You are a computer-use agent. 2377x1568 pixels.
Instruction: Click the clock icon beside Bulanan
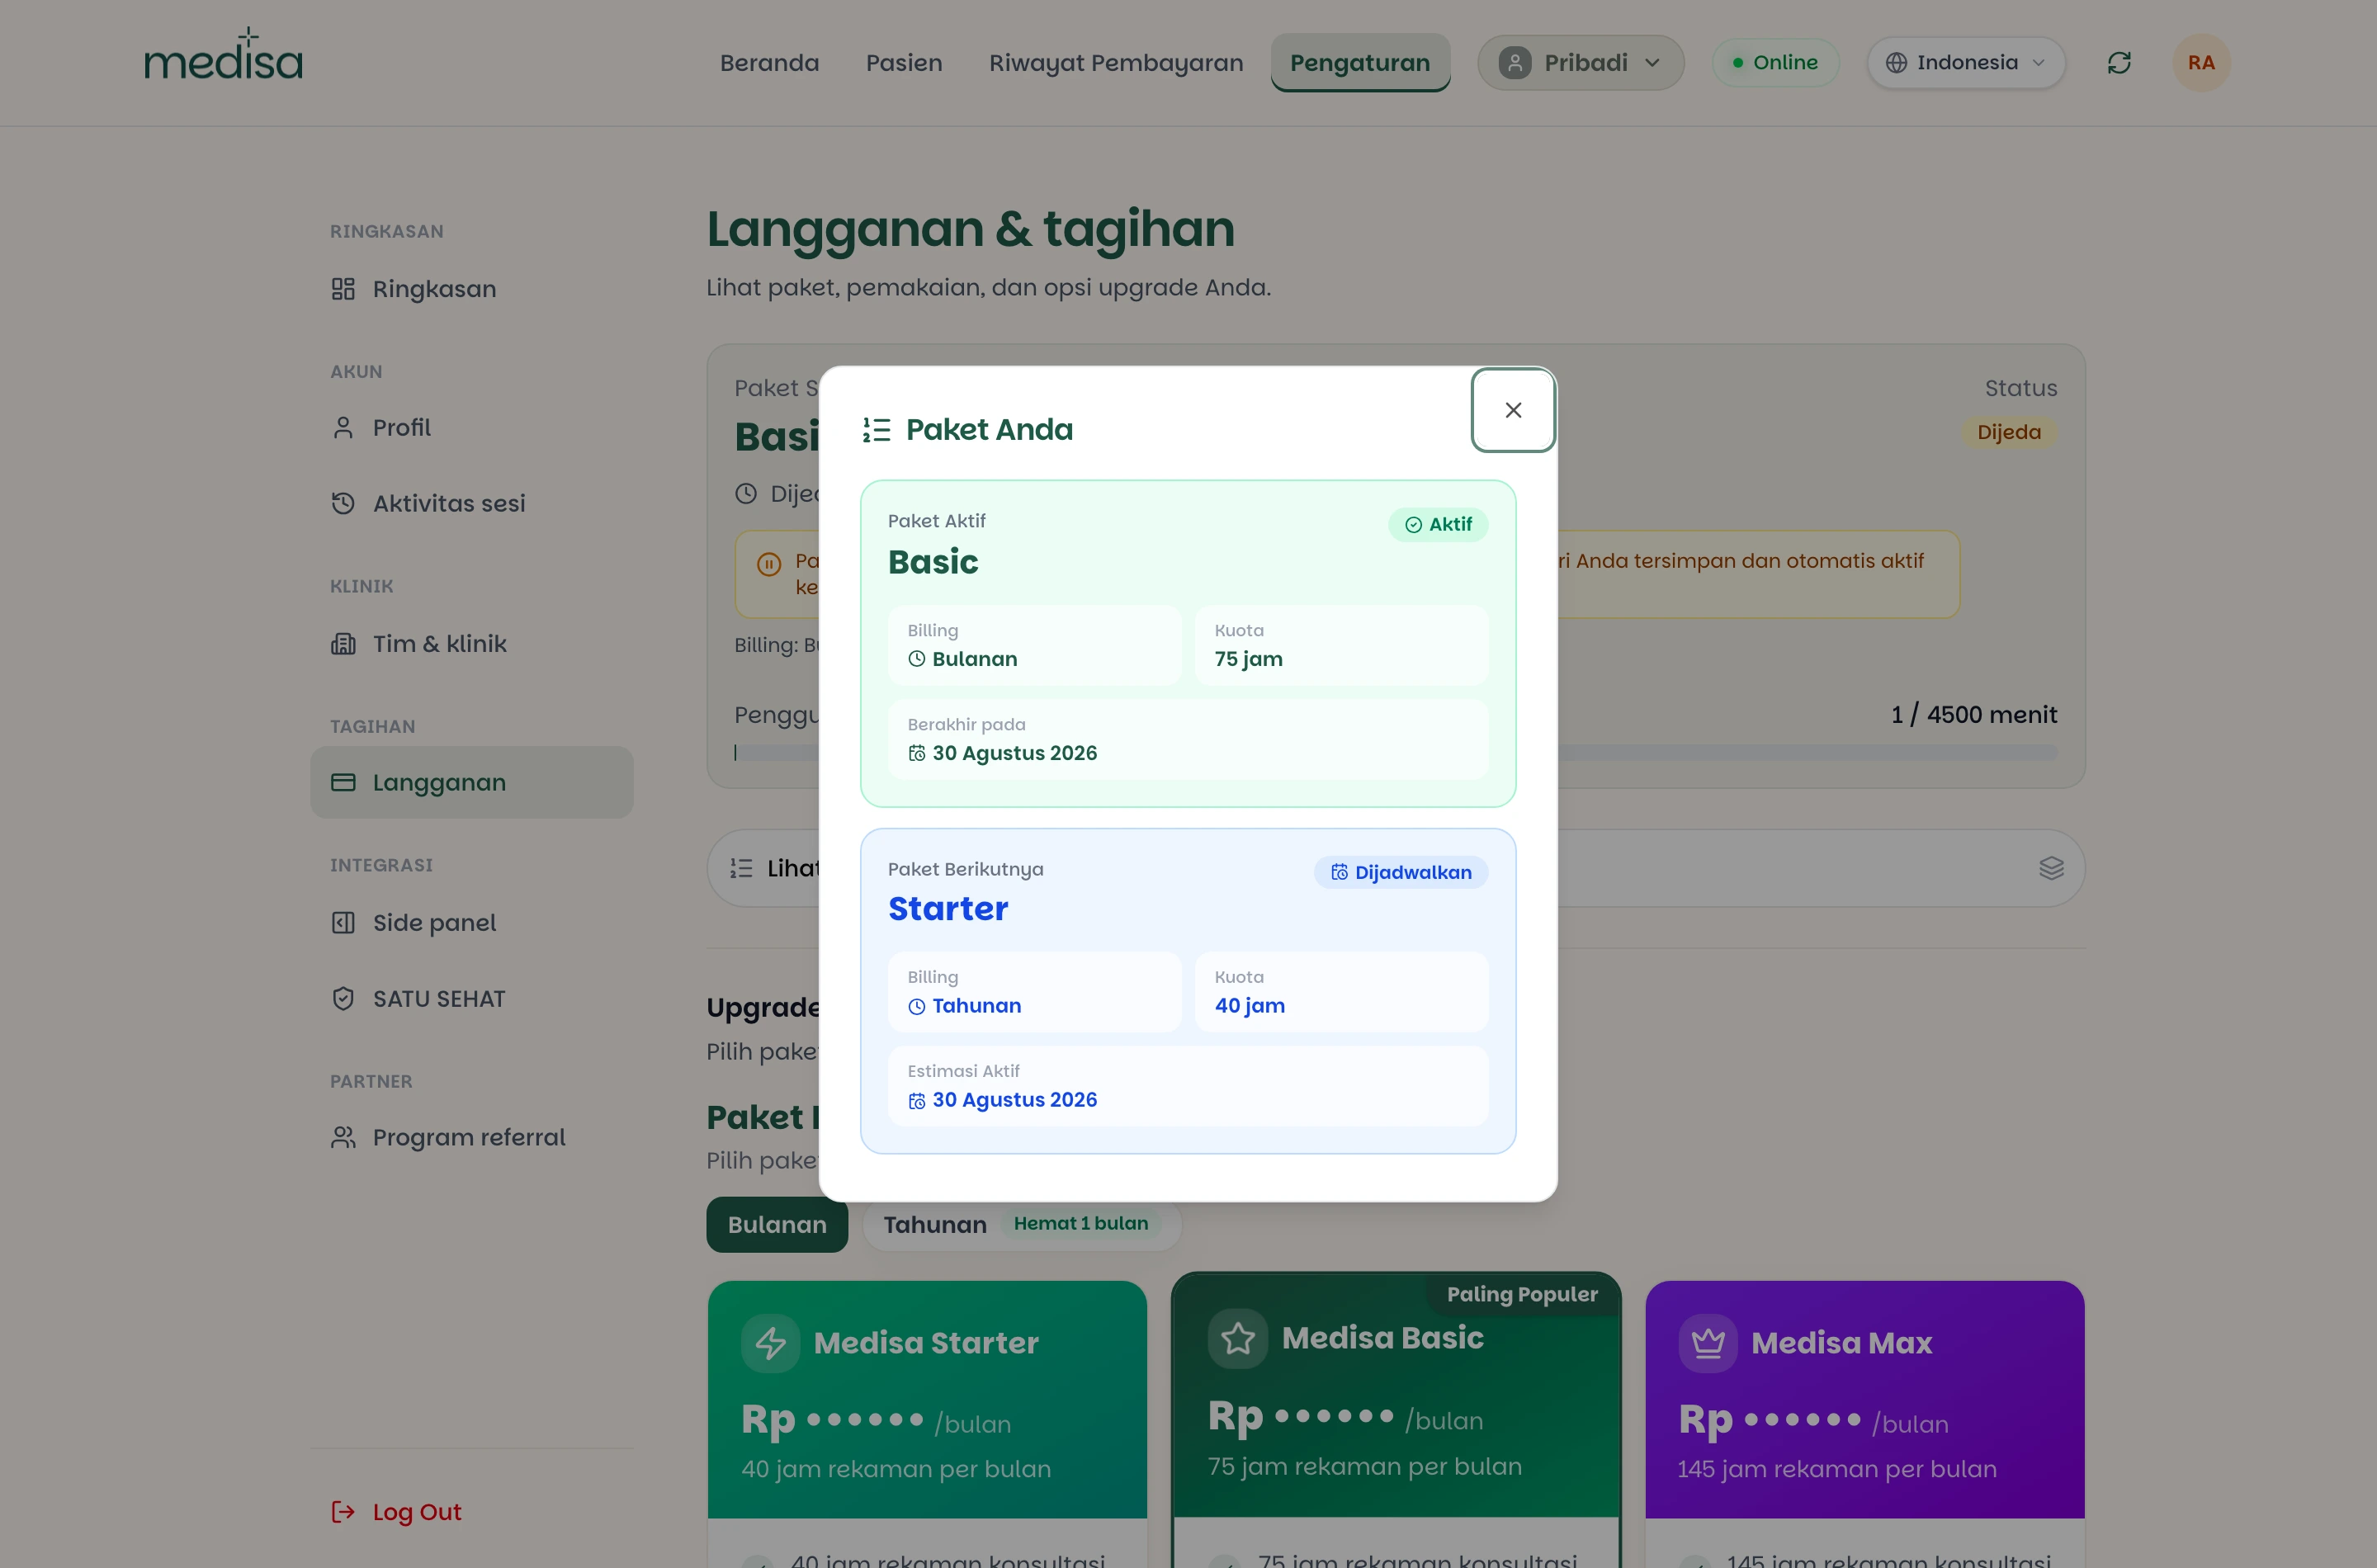point(916,659)
